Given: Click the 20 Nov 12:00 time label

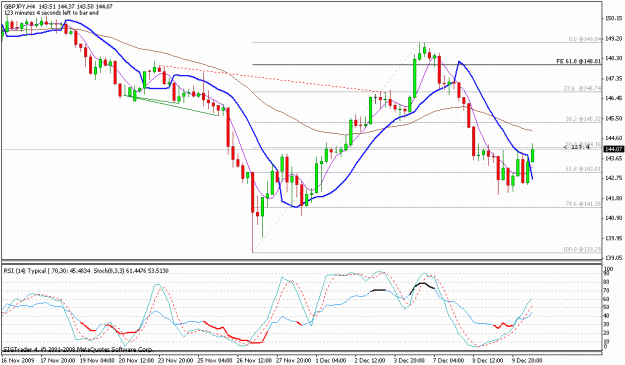Looking at the screenshot, I should coord(136,361).
